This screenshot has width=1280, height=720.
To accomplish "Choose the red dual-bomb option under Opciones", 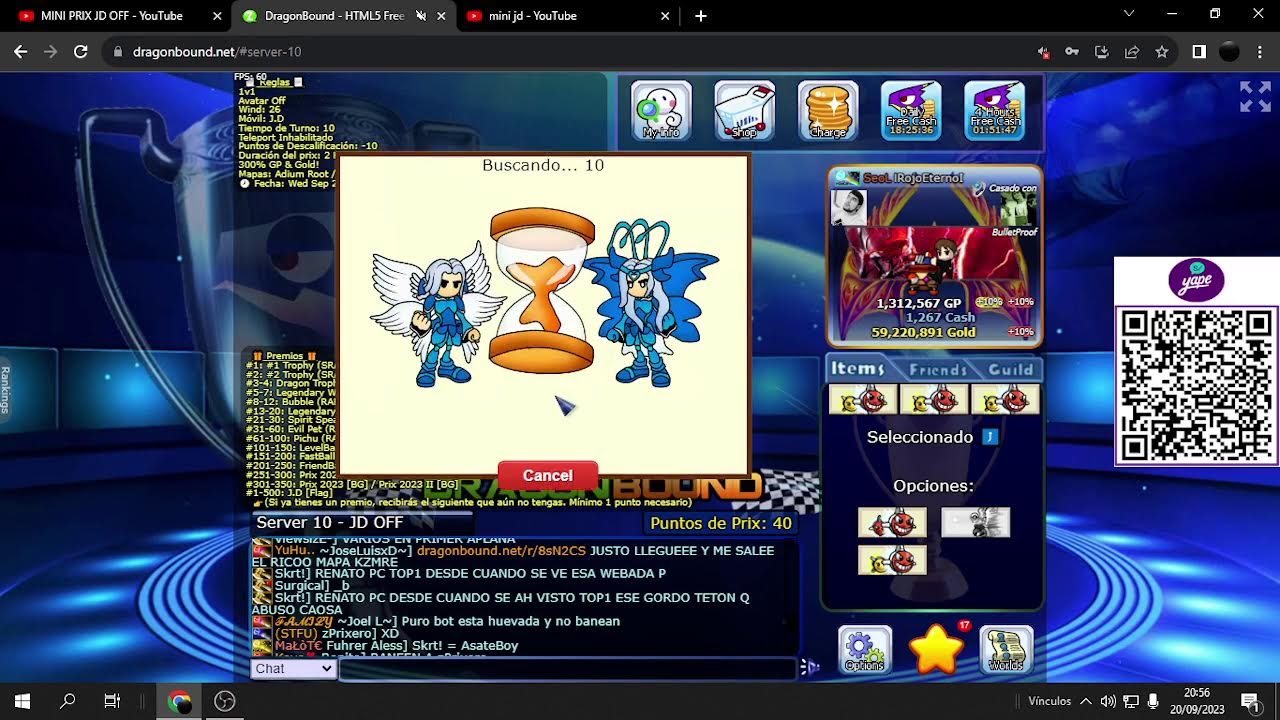I will (892, 522).
